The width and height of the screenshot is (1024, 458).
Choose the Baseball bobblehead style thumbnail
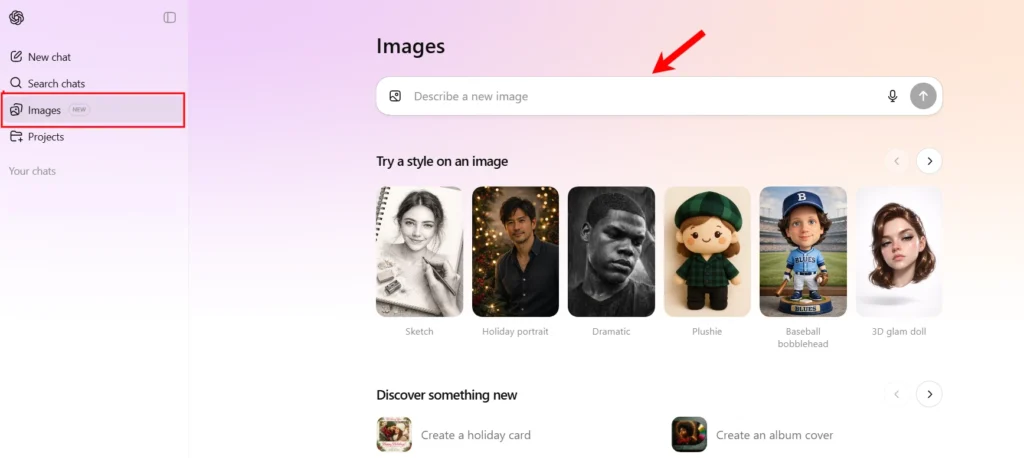(803, 252)
